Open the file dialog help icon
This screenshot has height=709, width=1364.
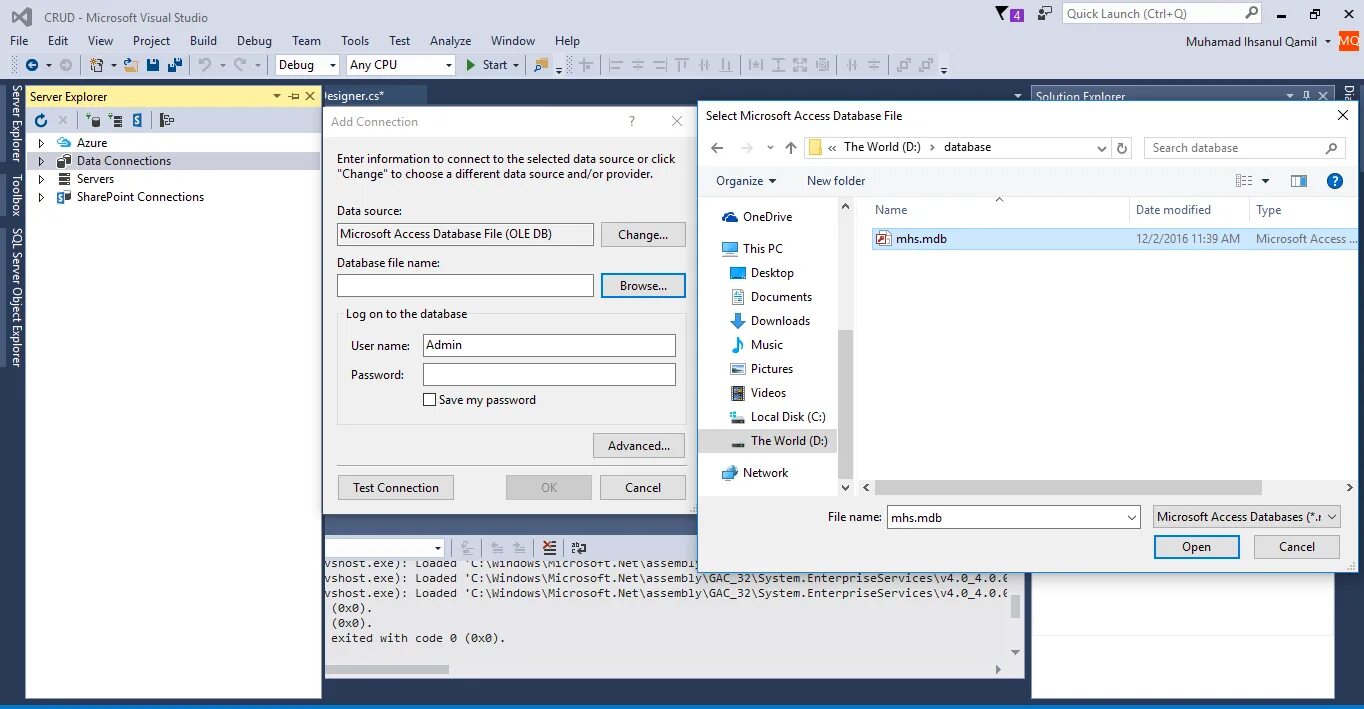[1334, 181]
